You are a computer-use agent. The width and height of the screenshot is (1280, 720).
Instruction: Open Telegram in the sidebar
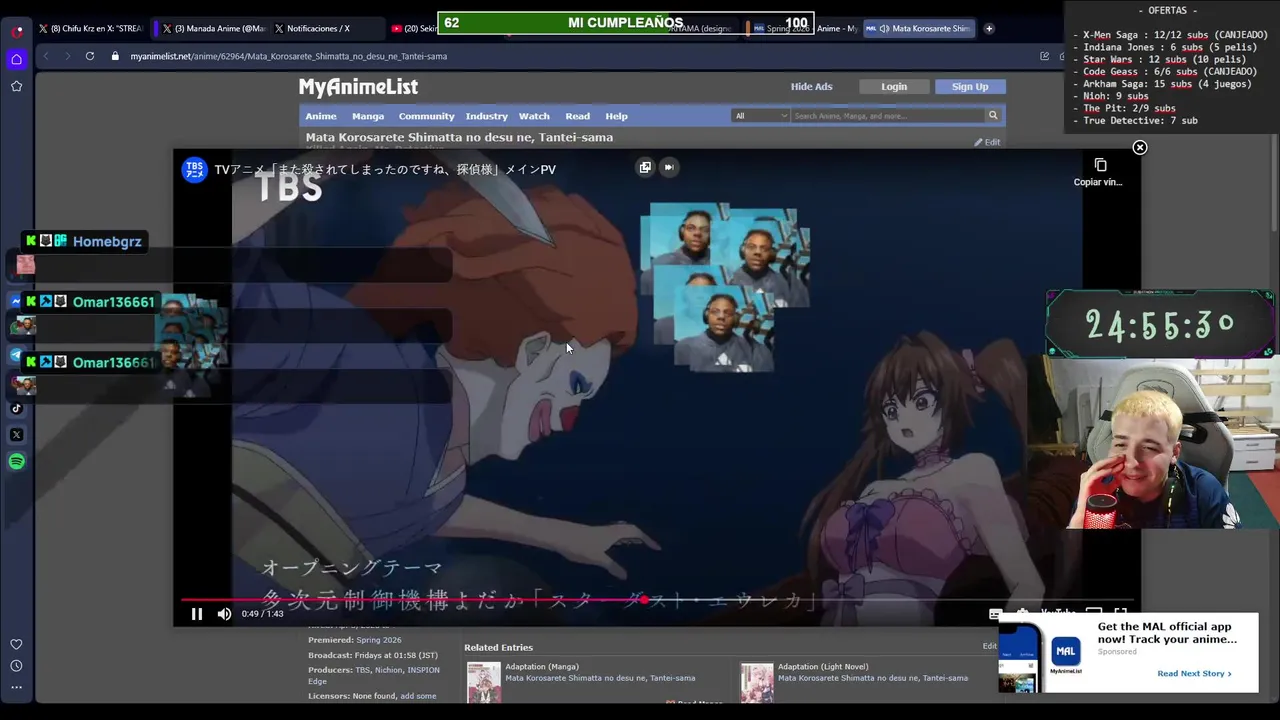(17, 355)
